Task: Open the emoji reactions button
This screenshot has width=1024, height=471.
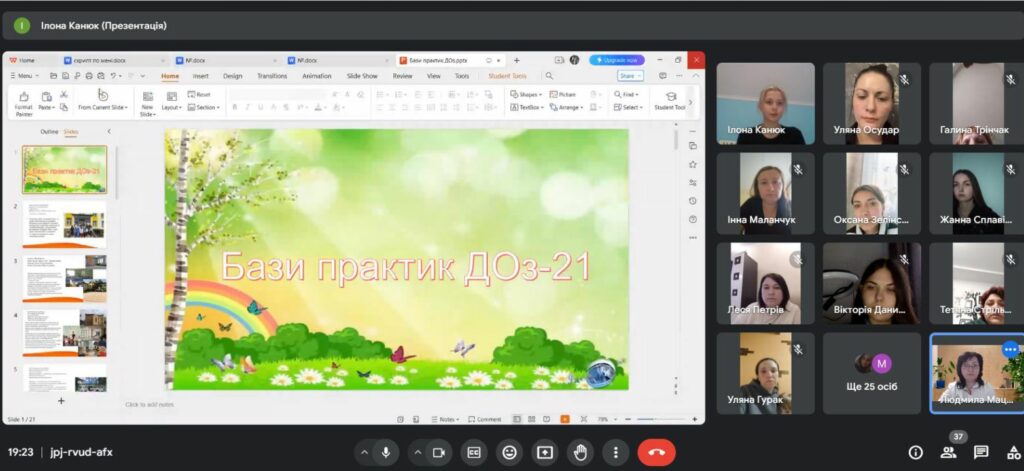Action: (x=510, y=452)
